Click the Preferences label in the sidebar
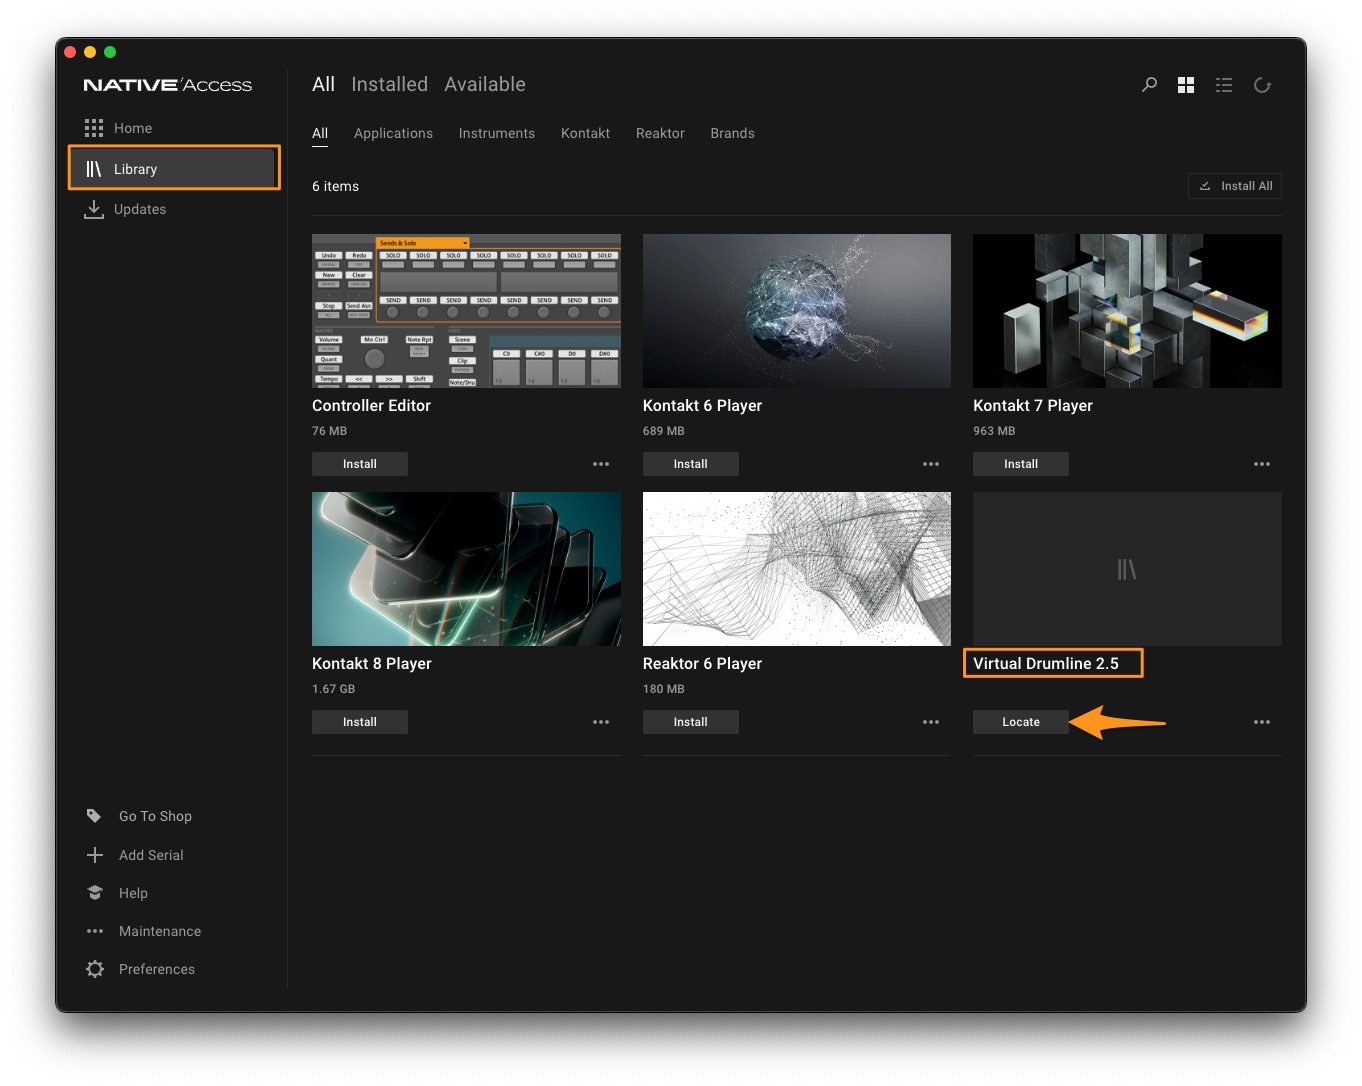 coord(157,969)
